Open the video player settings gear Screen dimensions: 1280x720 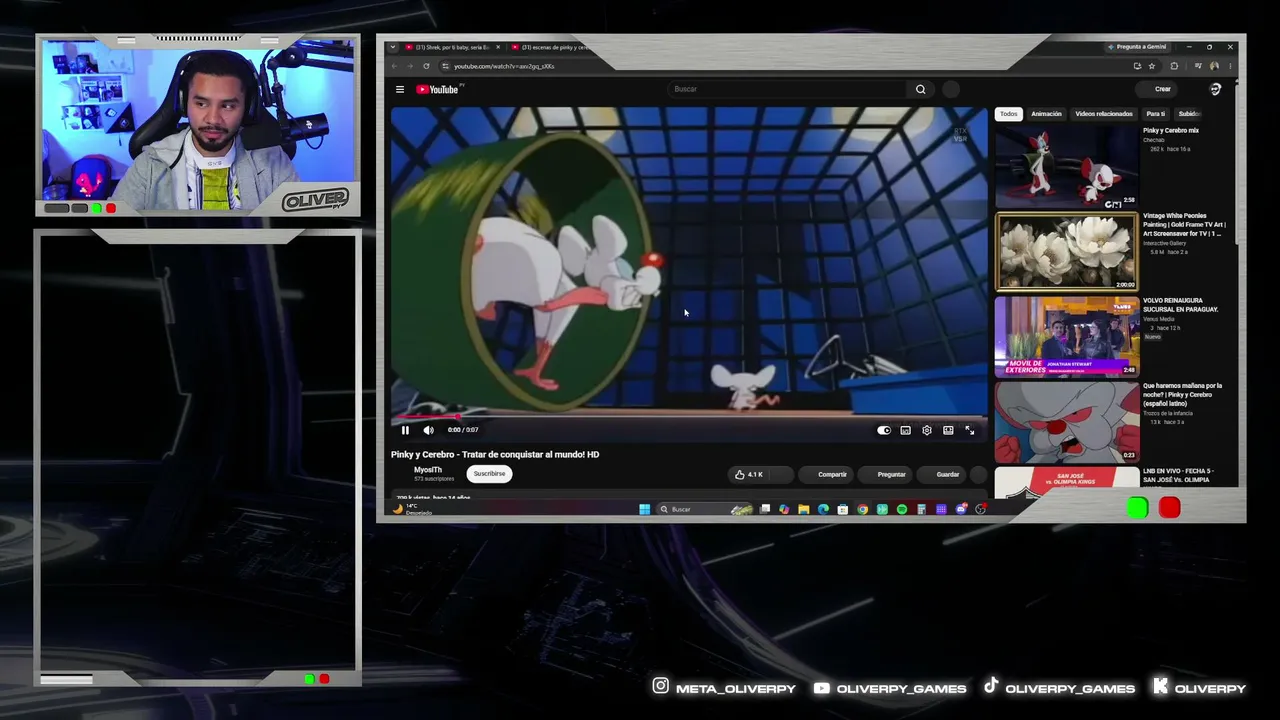927,430
